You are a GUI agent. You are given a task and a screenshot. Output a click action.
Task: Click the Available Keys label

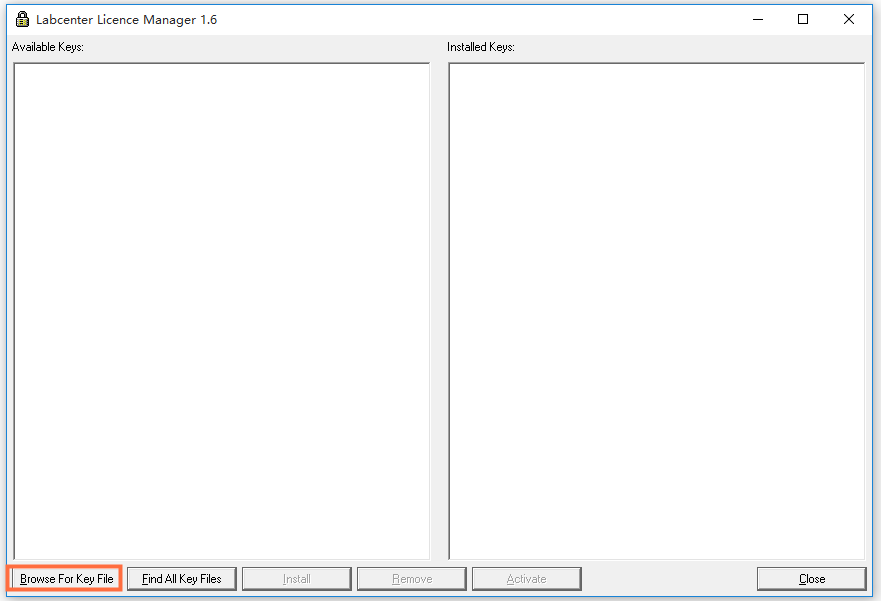(x=48, y=47)
